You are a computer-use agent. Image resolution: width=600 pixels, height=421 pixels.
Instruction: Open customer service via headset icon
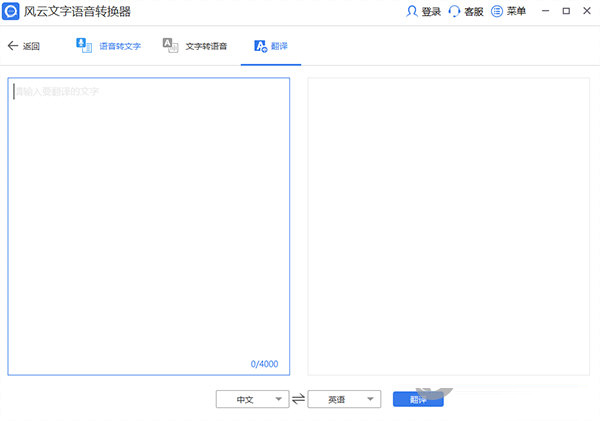click(454, 12)
